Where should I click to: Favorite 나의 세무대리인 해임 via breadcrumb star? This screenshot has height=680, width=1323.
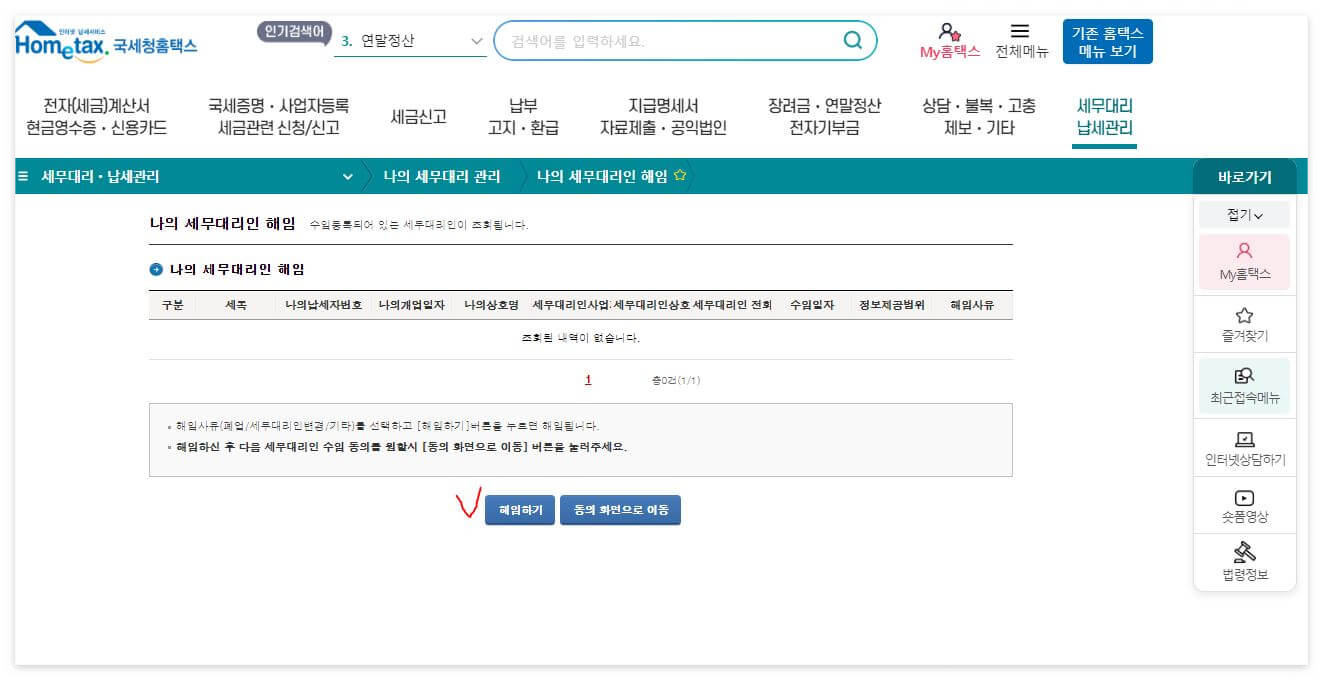click(x=680, y=173)
